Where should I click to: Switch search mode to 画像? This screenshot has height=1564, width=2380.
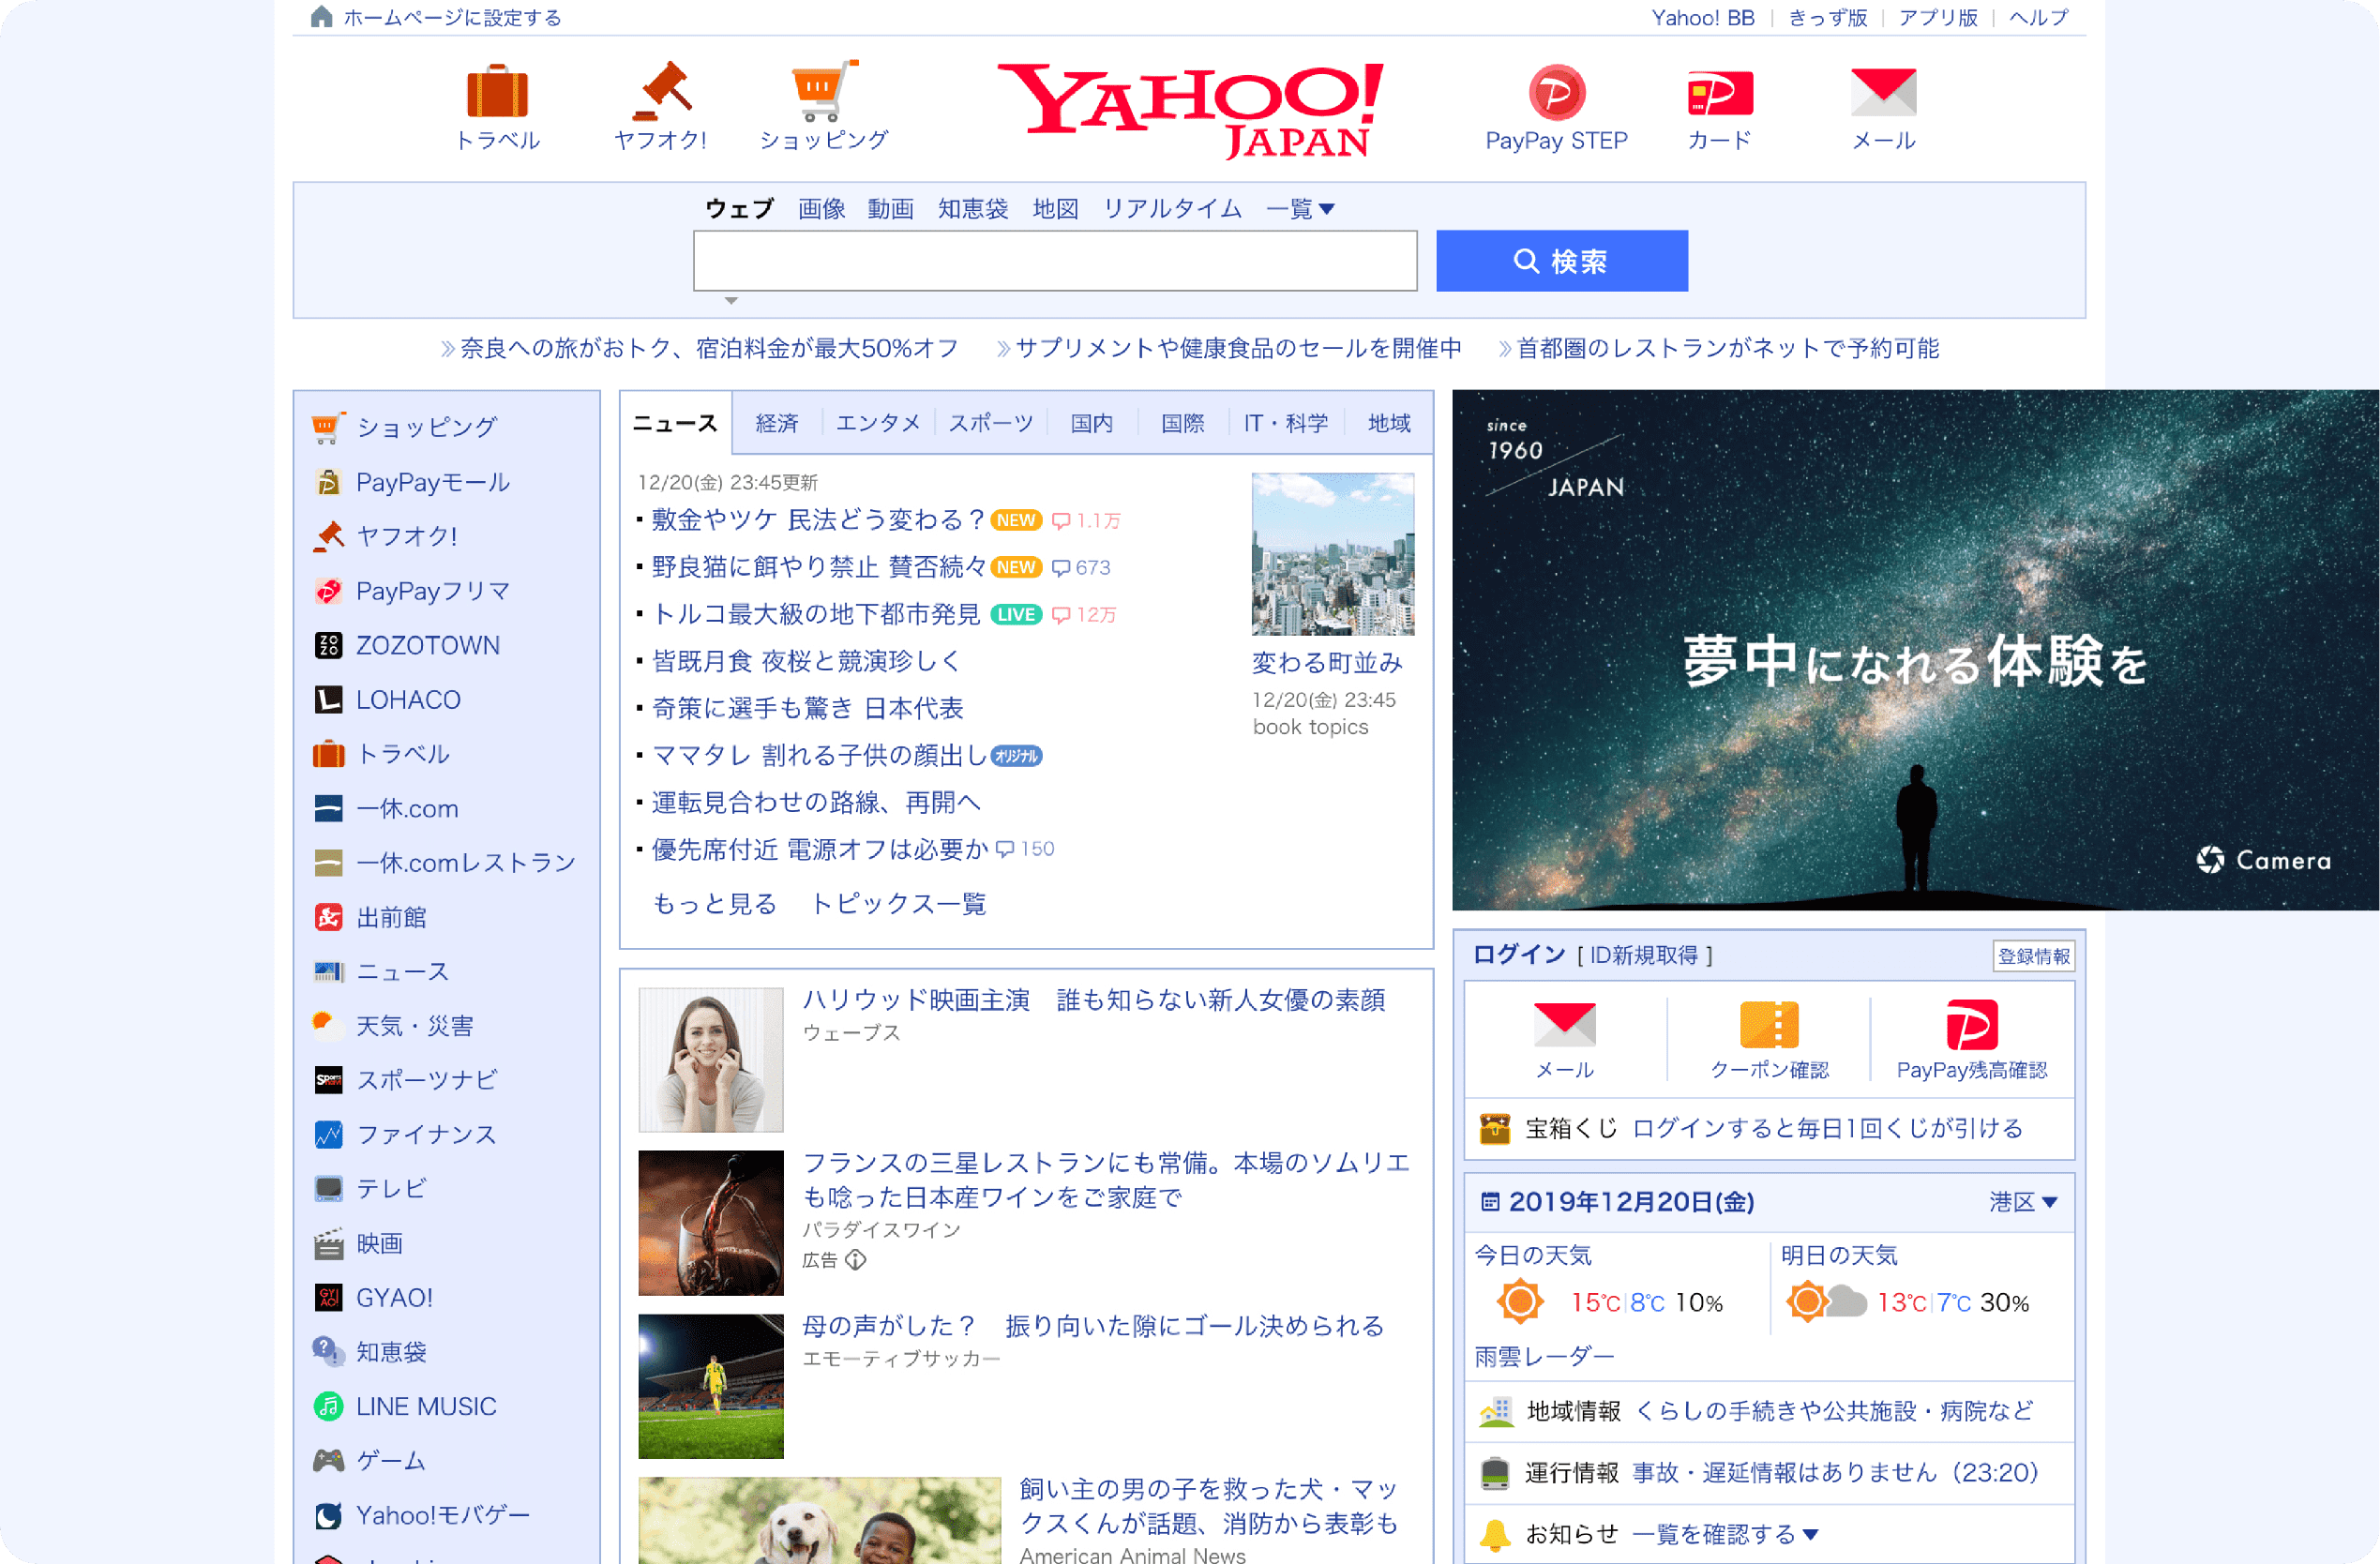click(821, 209)
